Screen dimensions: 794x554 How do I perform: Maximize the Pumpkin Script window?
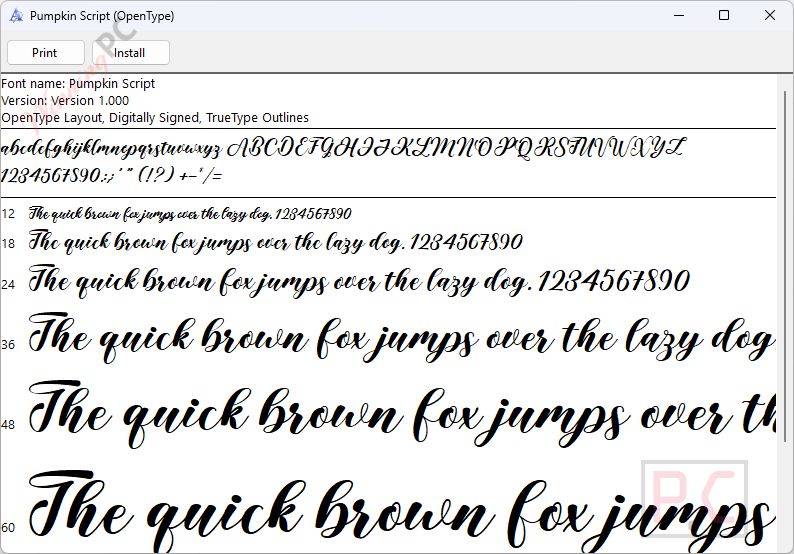tap(724, 16)
